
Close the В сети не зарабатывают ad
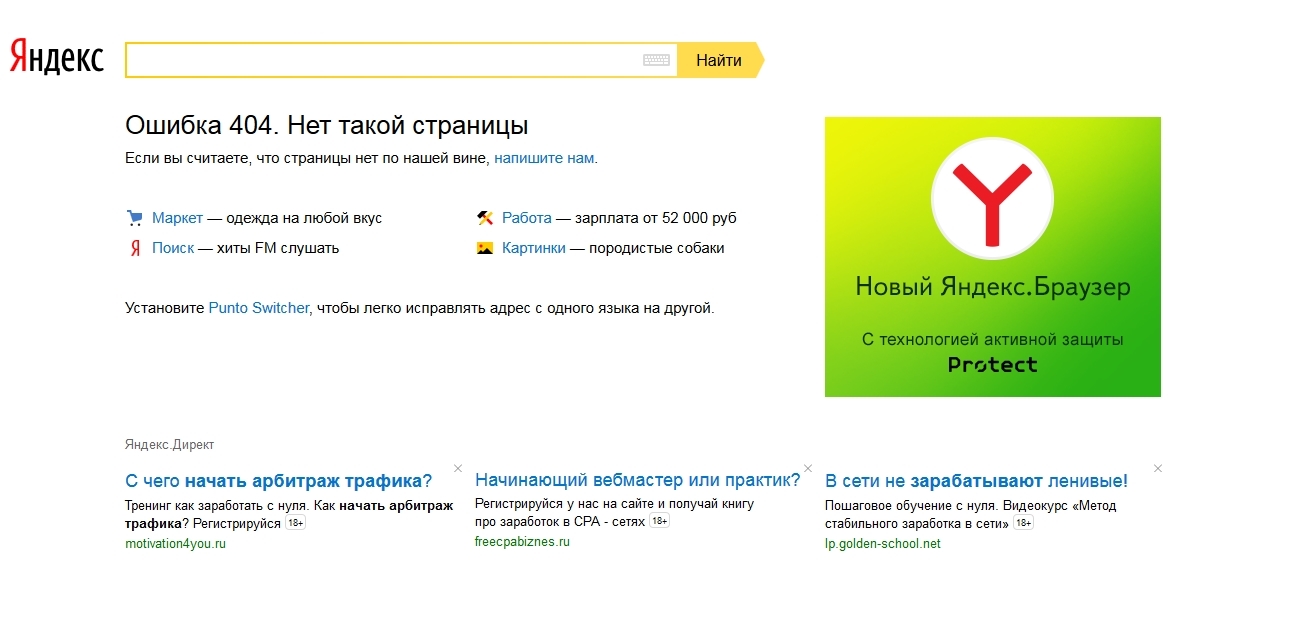point(1158,468)
